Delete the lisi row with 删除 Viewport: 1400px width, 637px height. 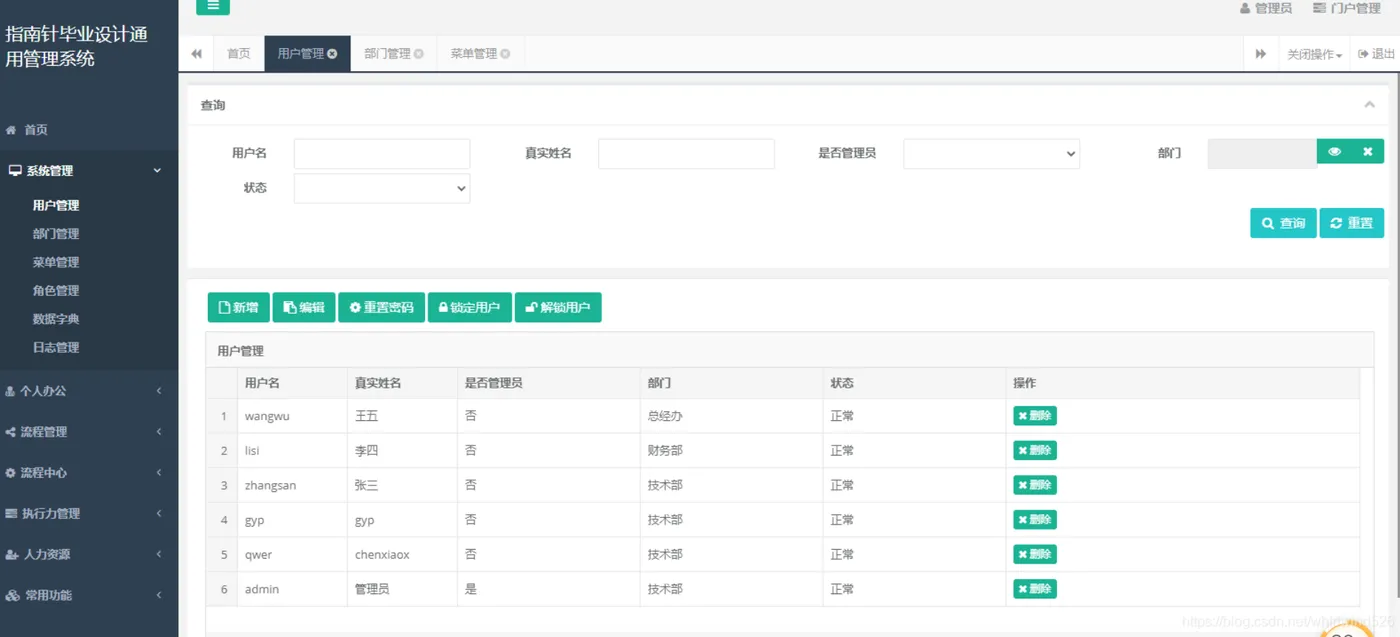[x=1034, y=450]
